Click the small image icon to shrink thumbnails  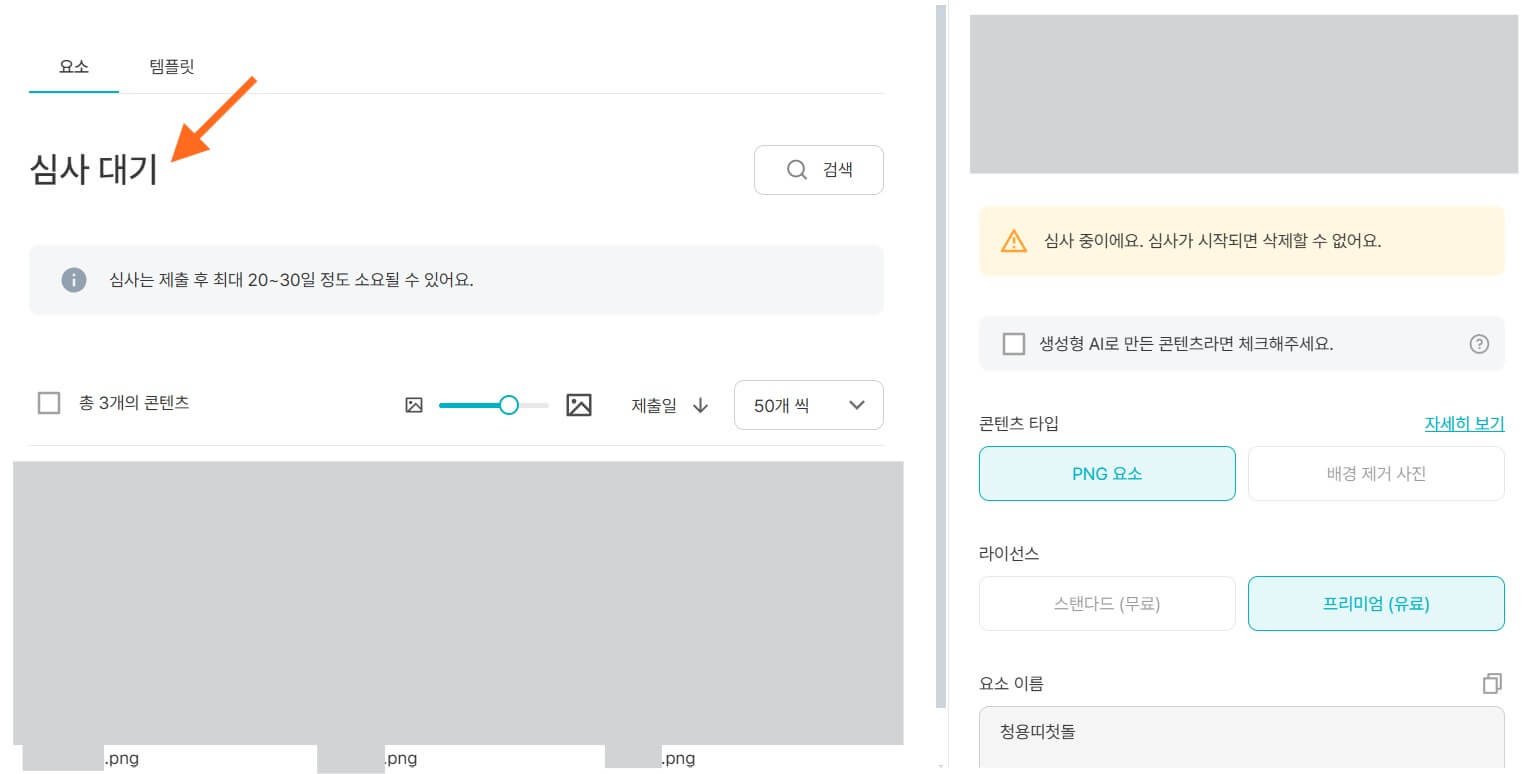pos(415,405)
